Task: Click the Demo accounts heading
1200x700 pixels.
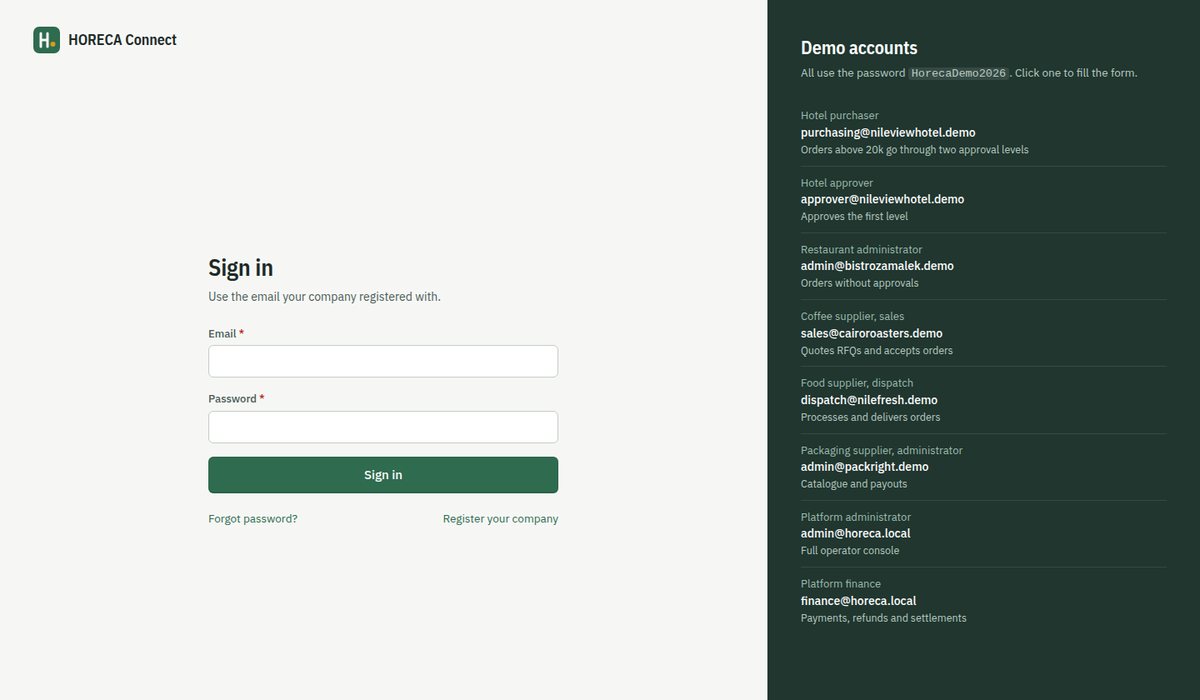Action: pos(859,47)
